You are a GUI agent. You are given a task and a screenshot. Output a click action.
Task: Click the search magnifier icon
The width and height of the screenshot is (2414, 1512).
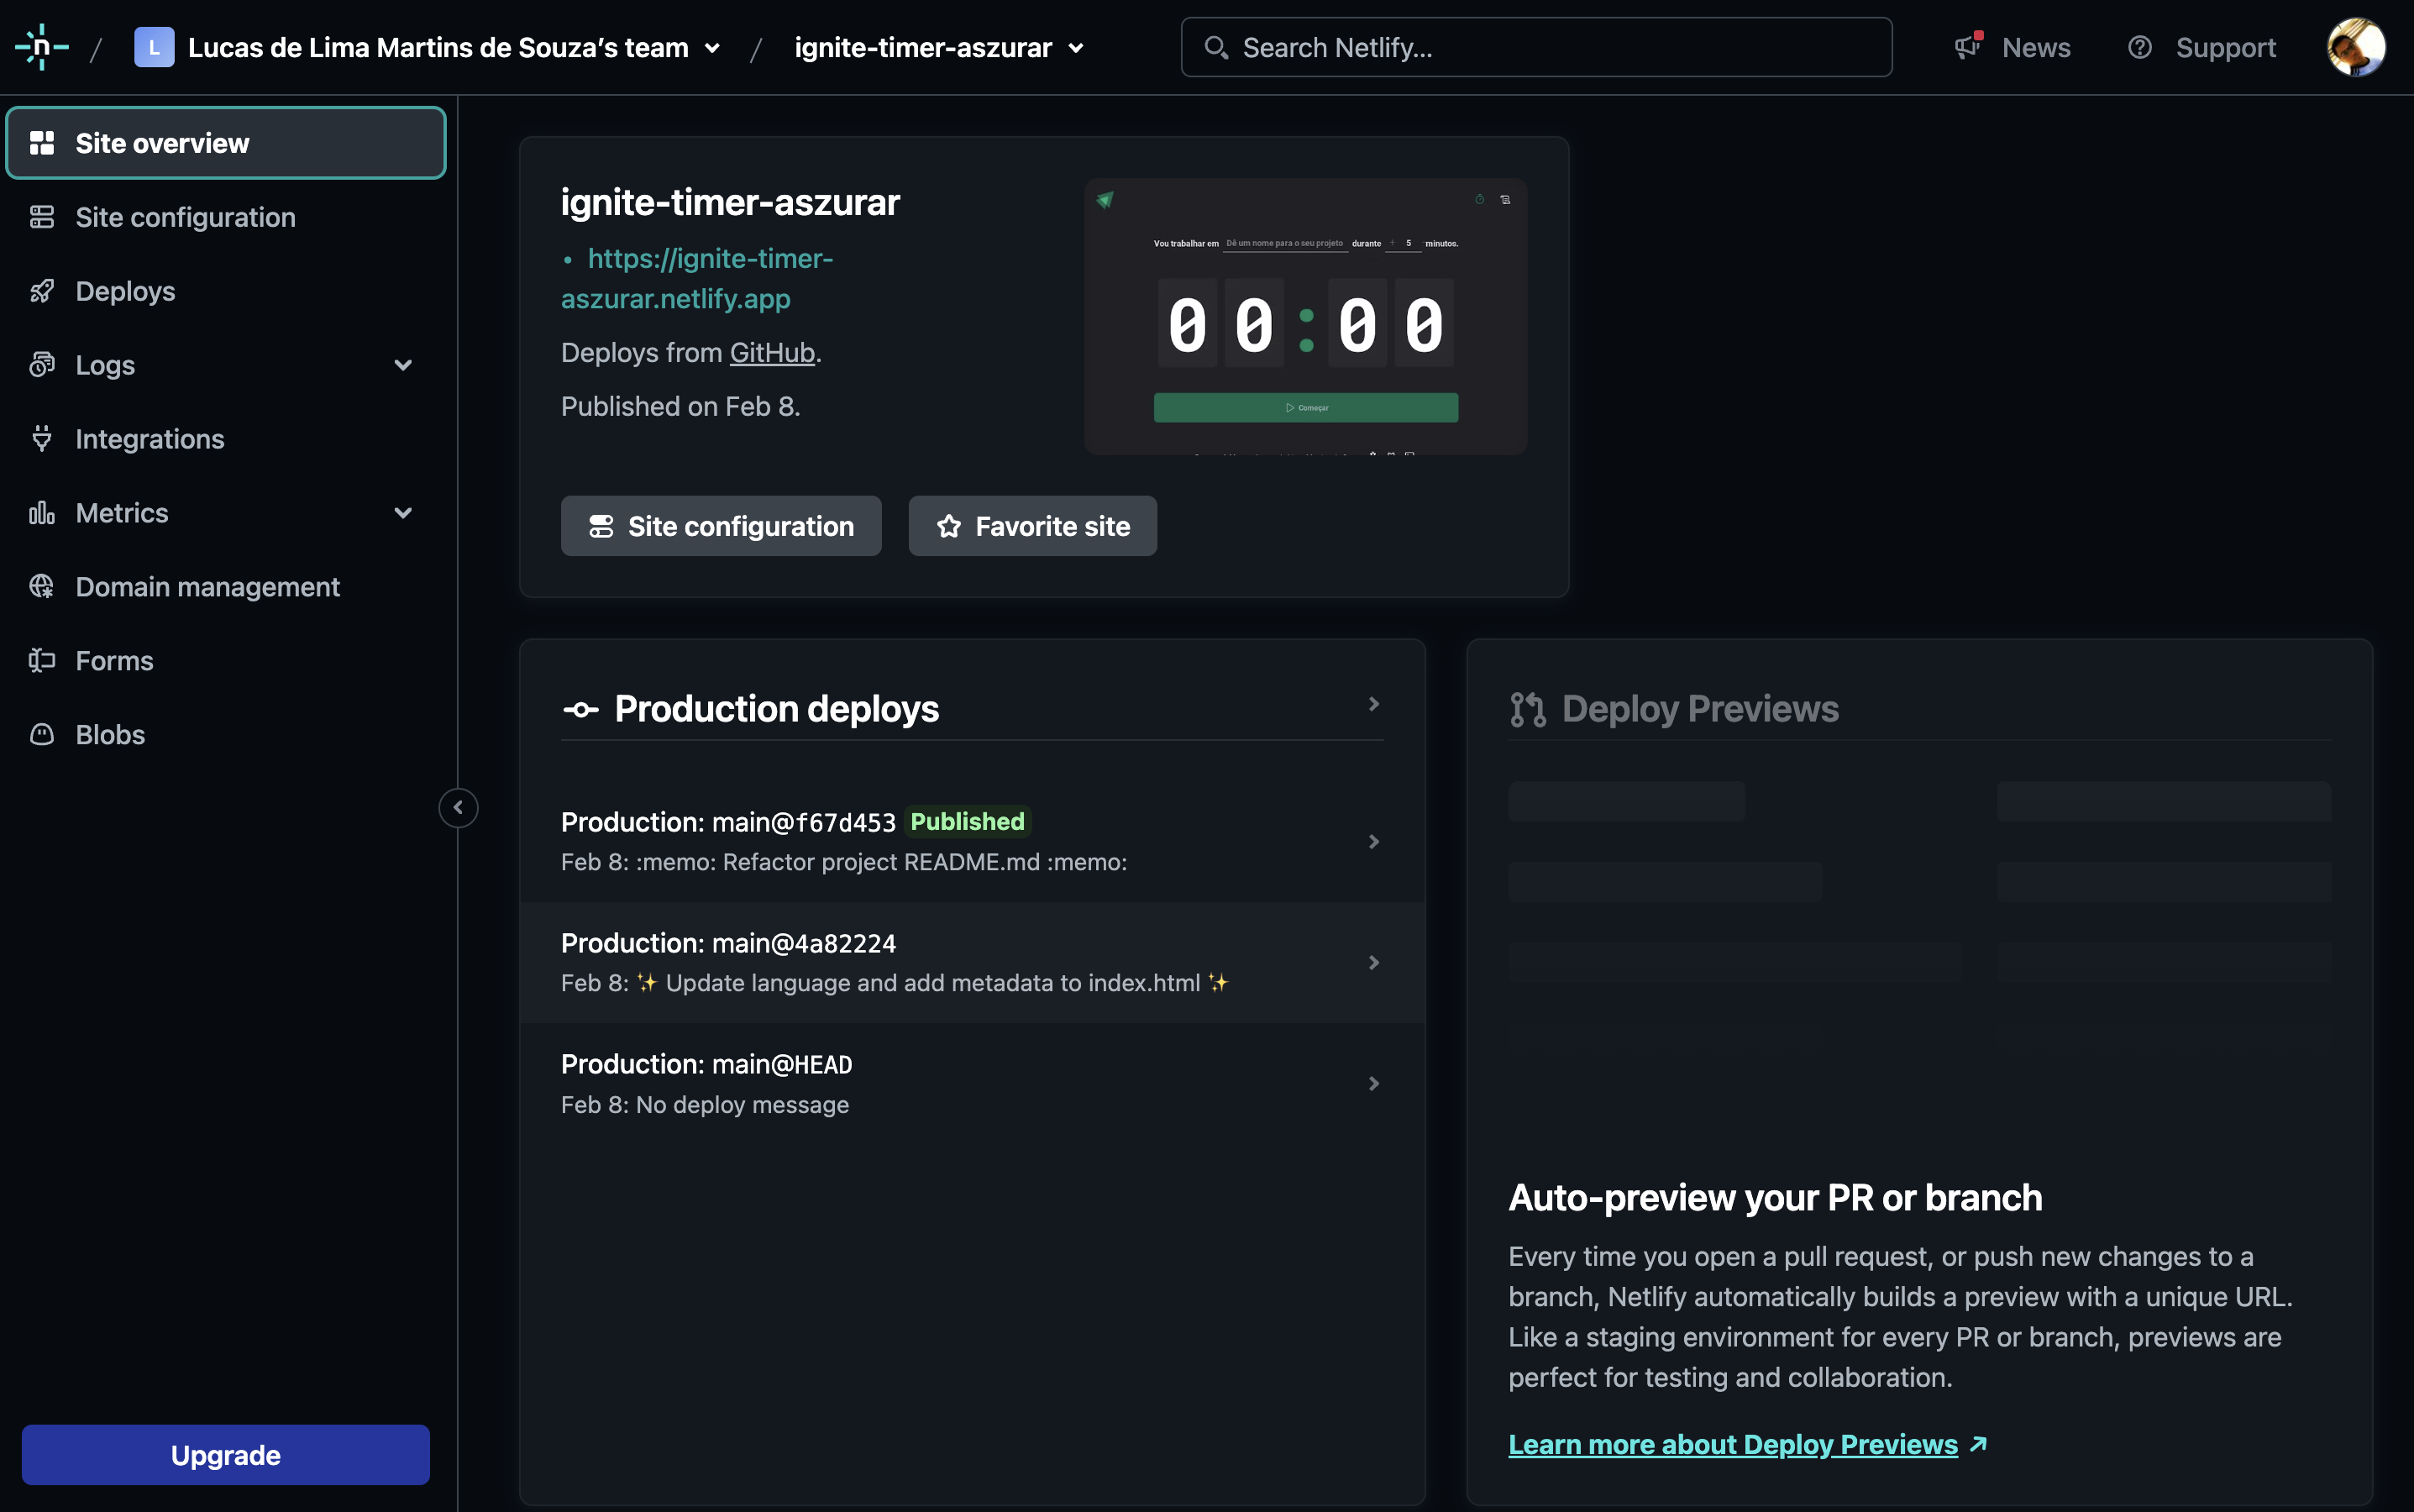1216,47
